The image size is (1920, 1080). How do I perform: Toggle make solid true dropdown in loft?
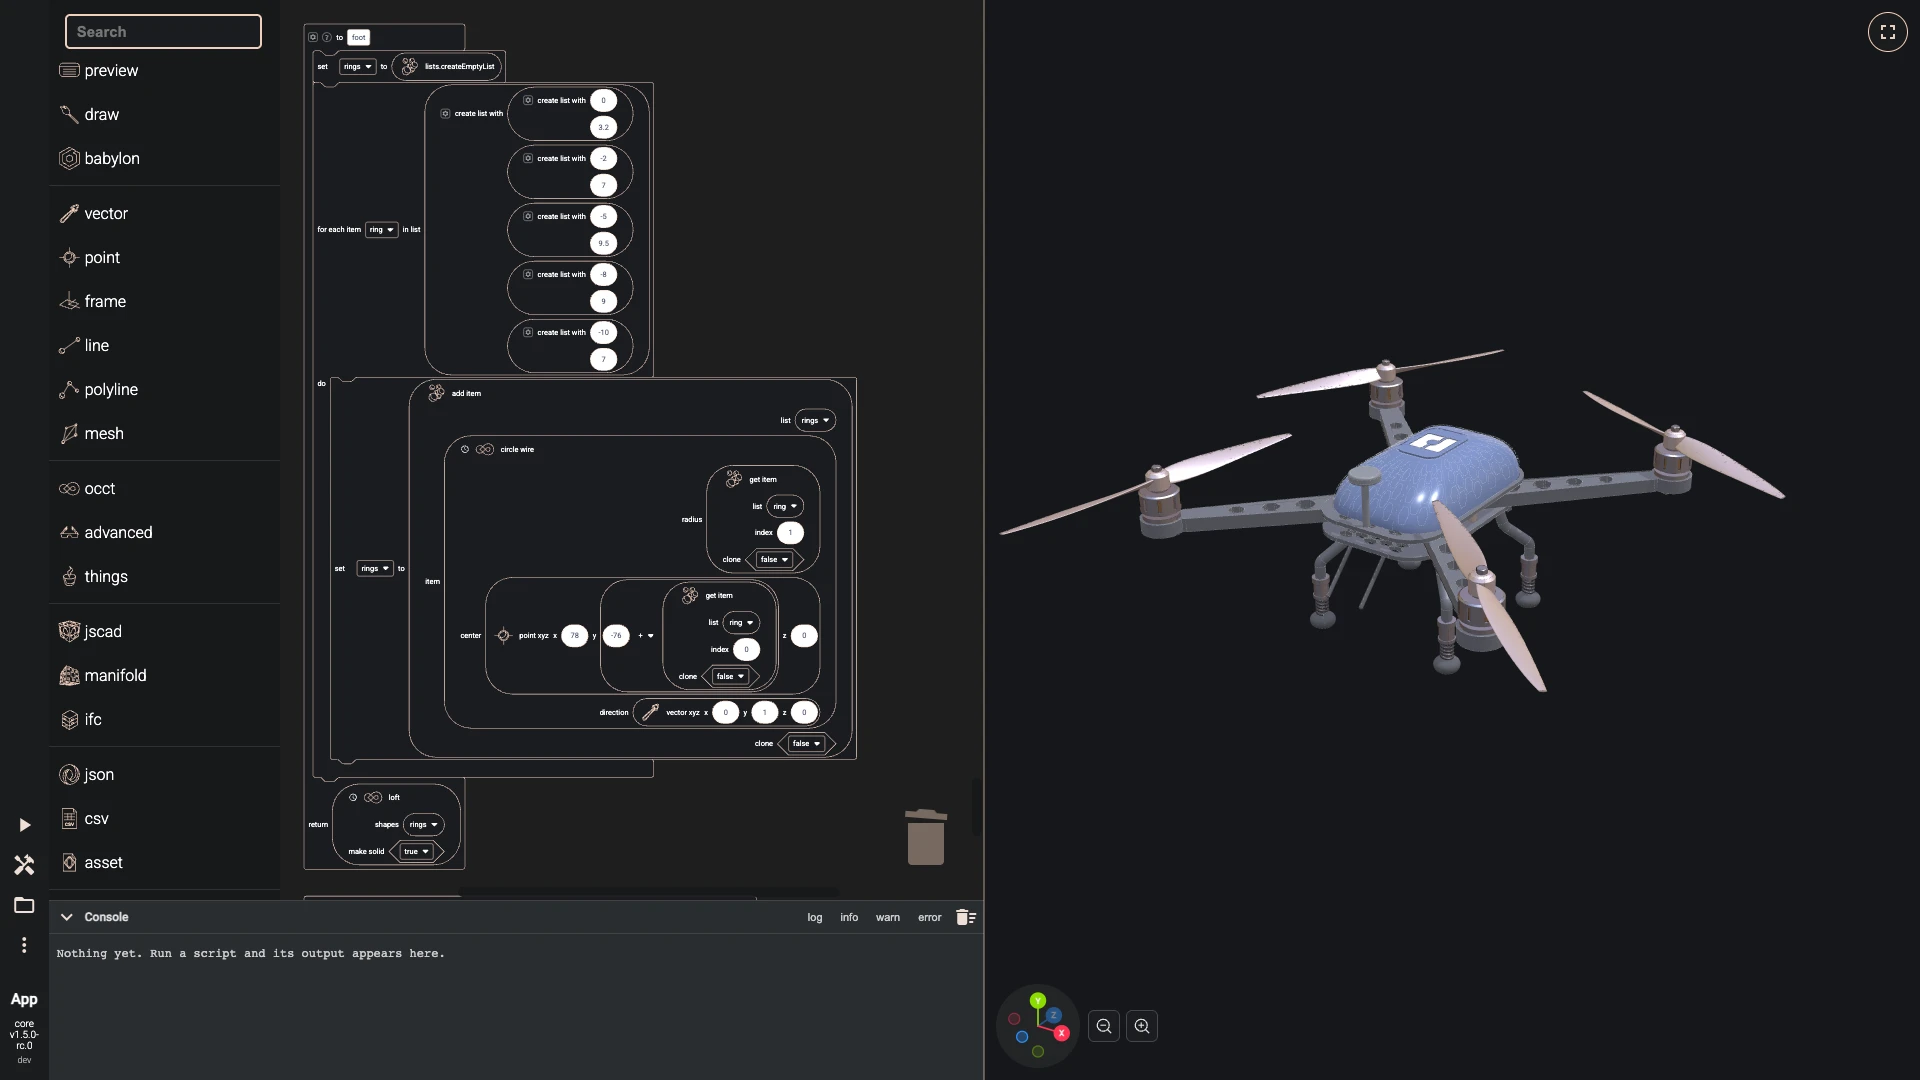(x=416, y=852)
